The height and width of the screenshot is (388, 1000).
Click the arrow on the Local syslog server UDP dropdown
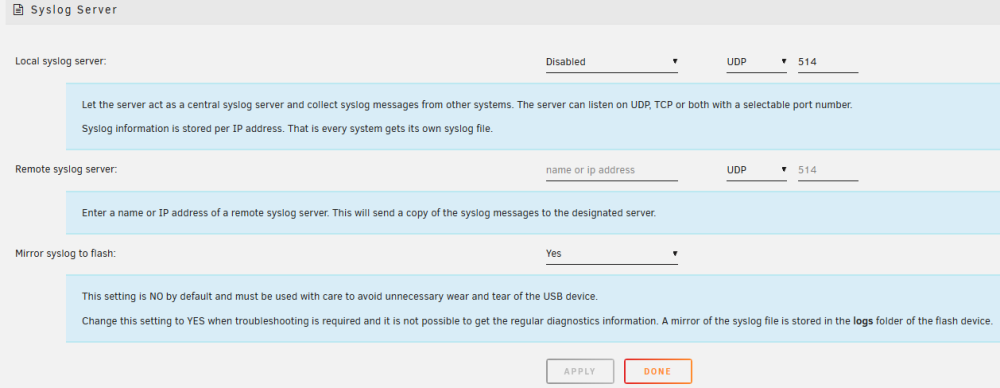pos(784,62)
